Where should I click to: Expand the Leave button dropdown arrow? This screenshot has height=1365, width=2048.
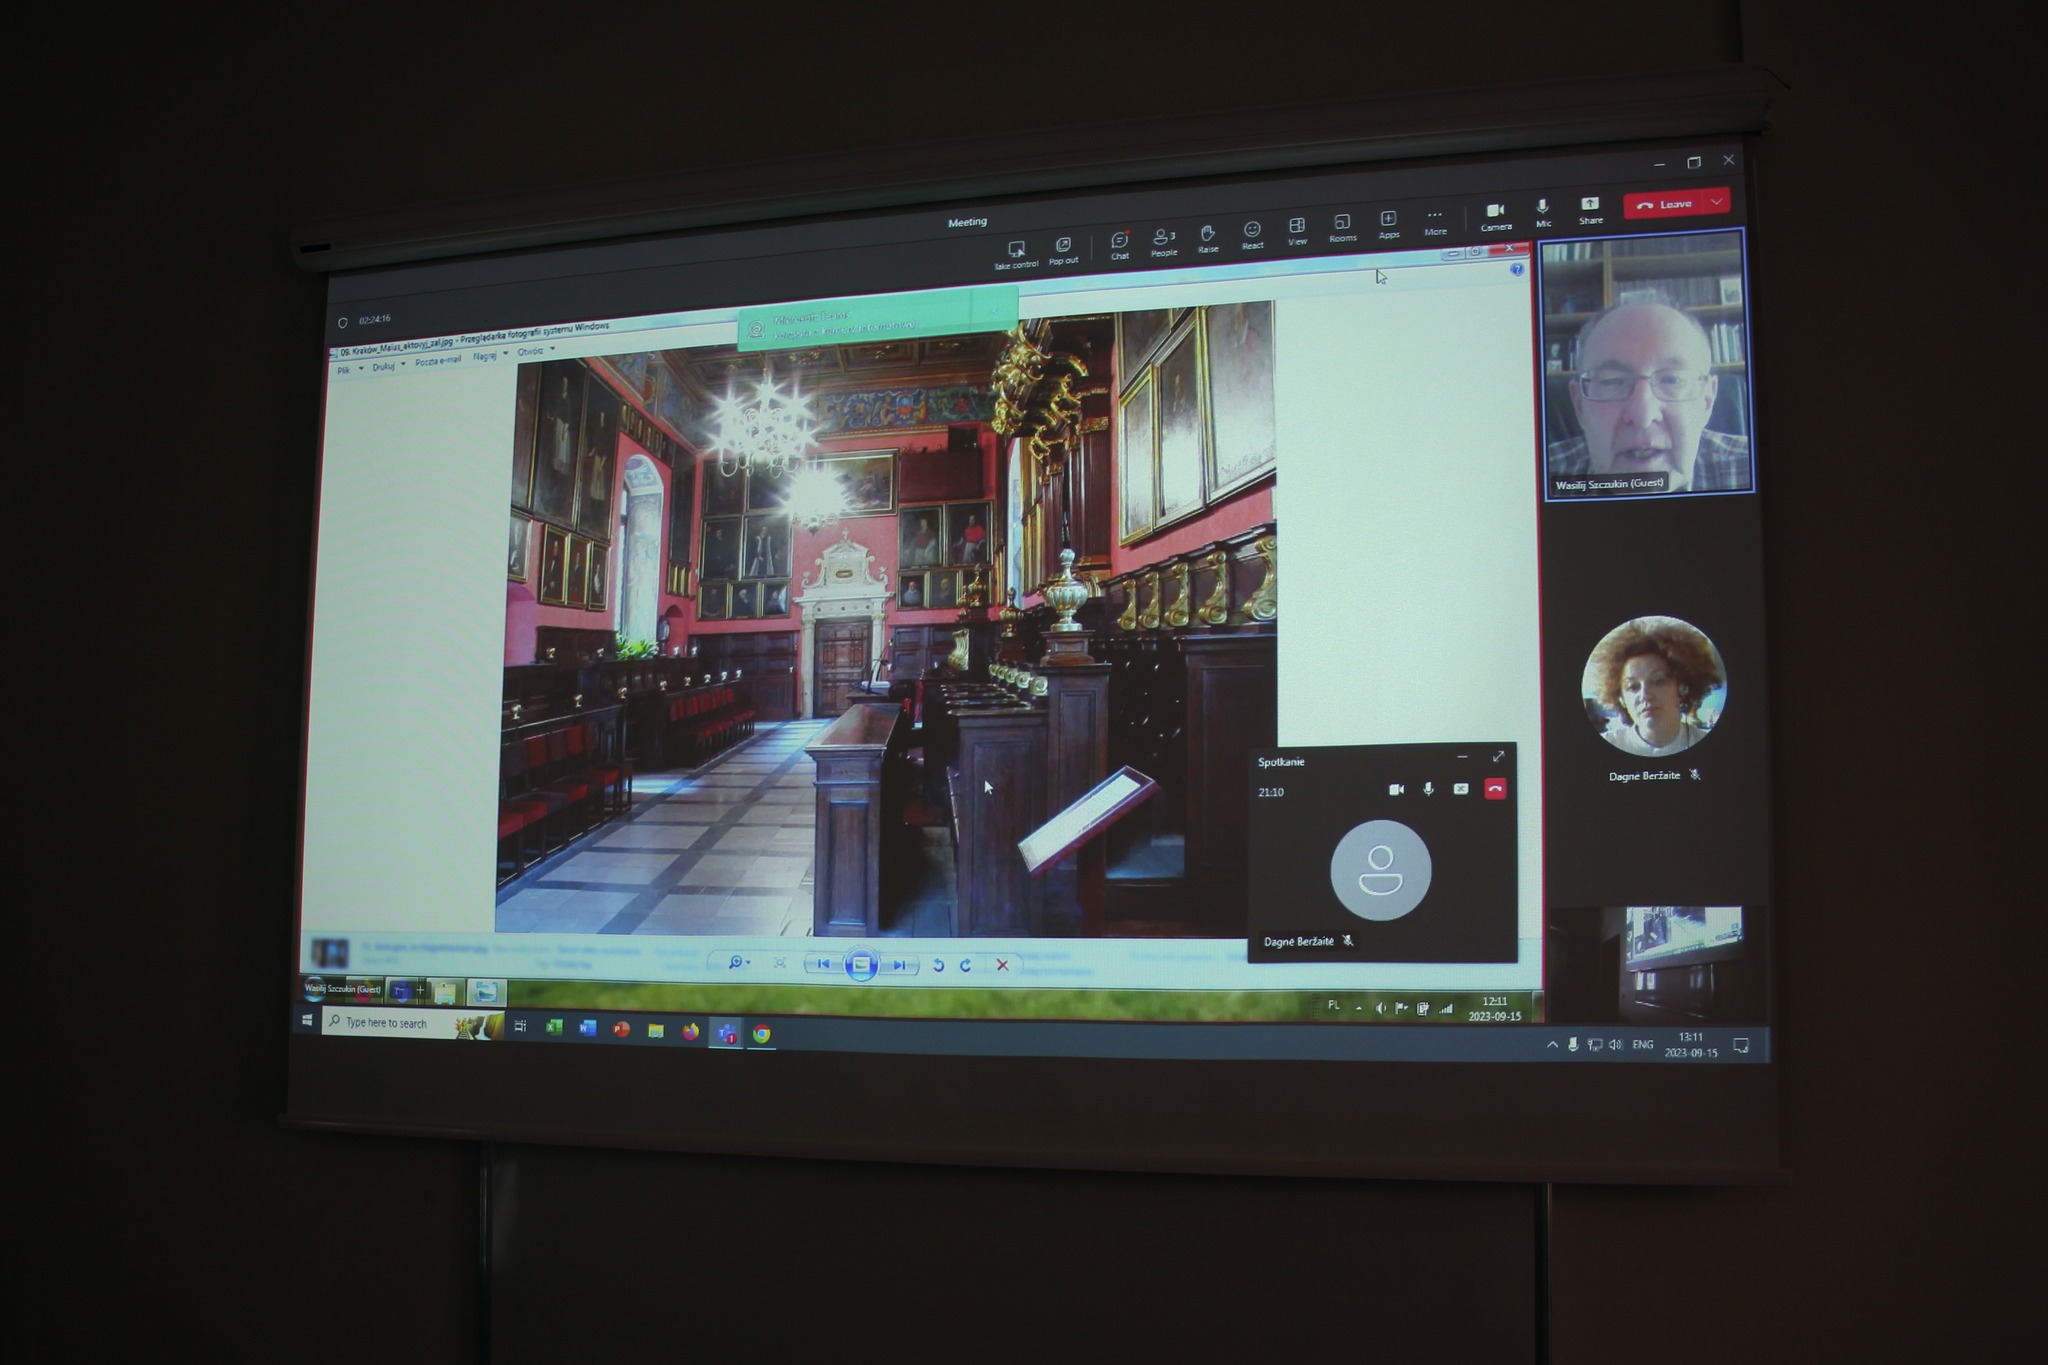pyautogui.click(x=1717, y=202)
